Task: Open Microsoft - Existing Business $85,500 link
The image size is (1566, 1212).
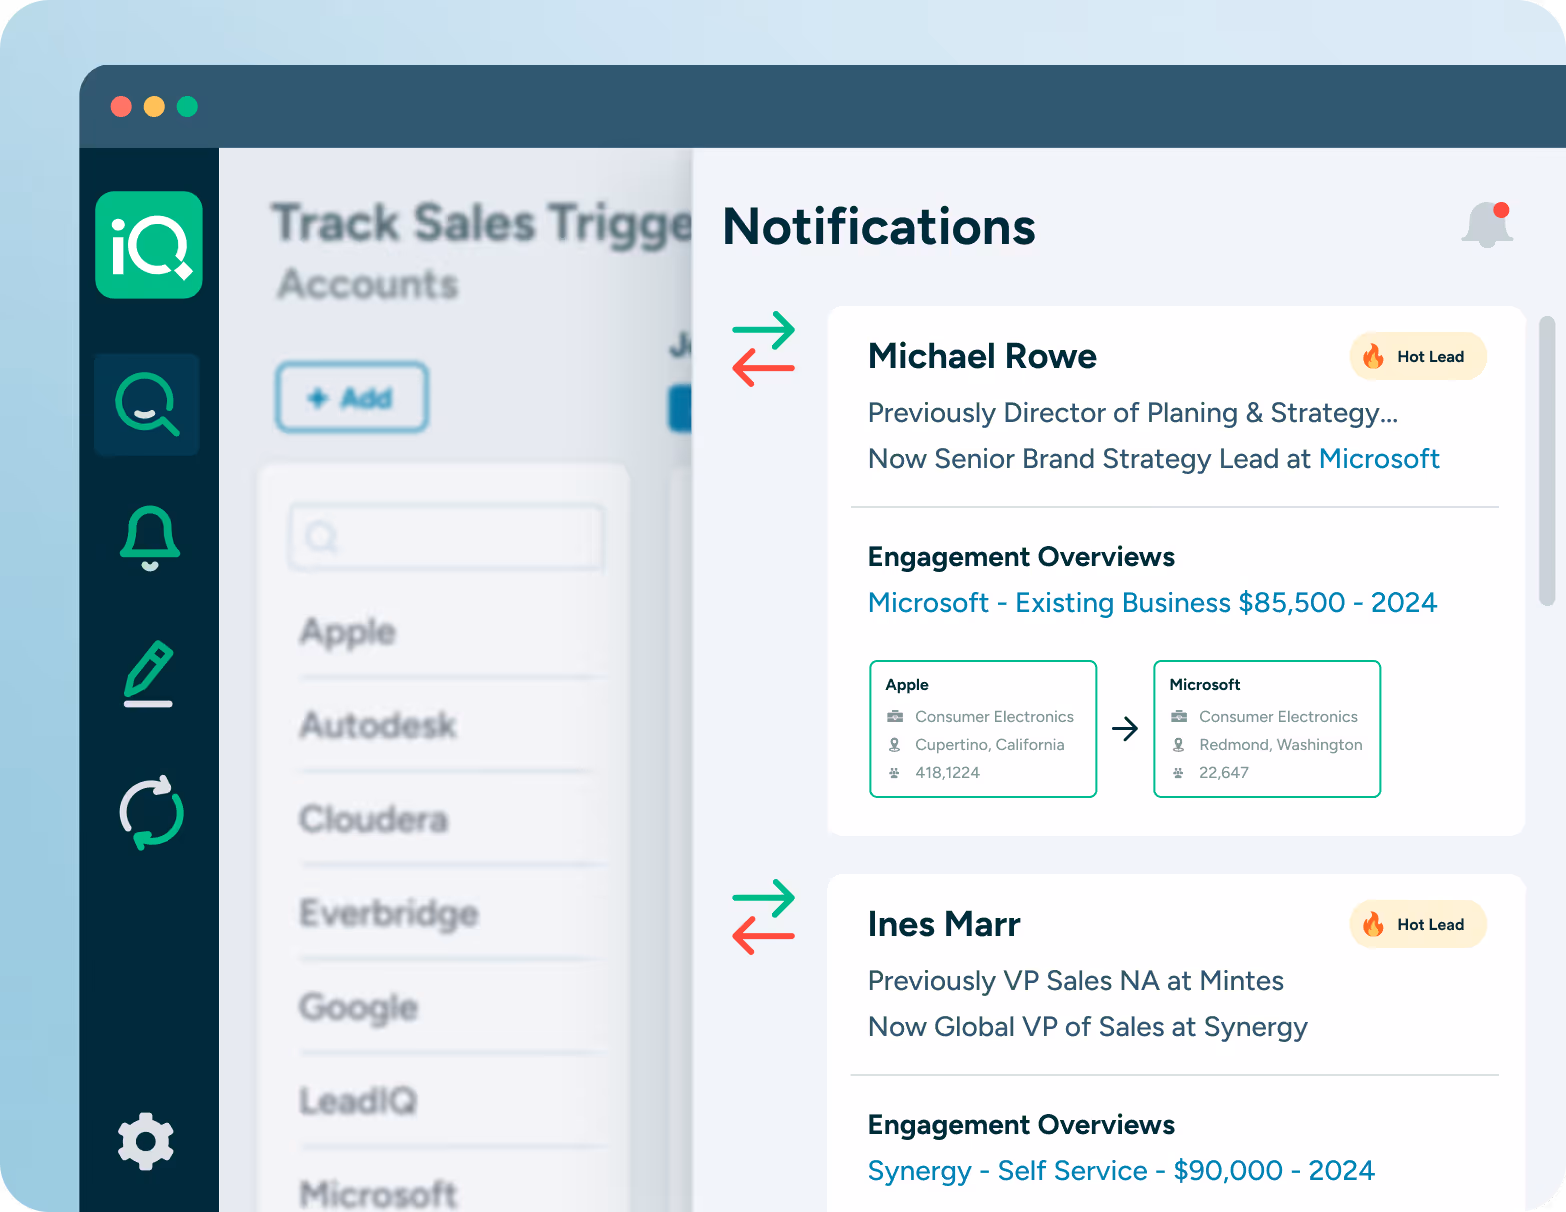Action: pyautogui.click(x=1152, y=602)
